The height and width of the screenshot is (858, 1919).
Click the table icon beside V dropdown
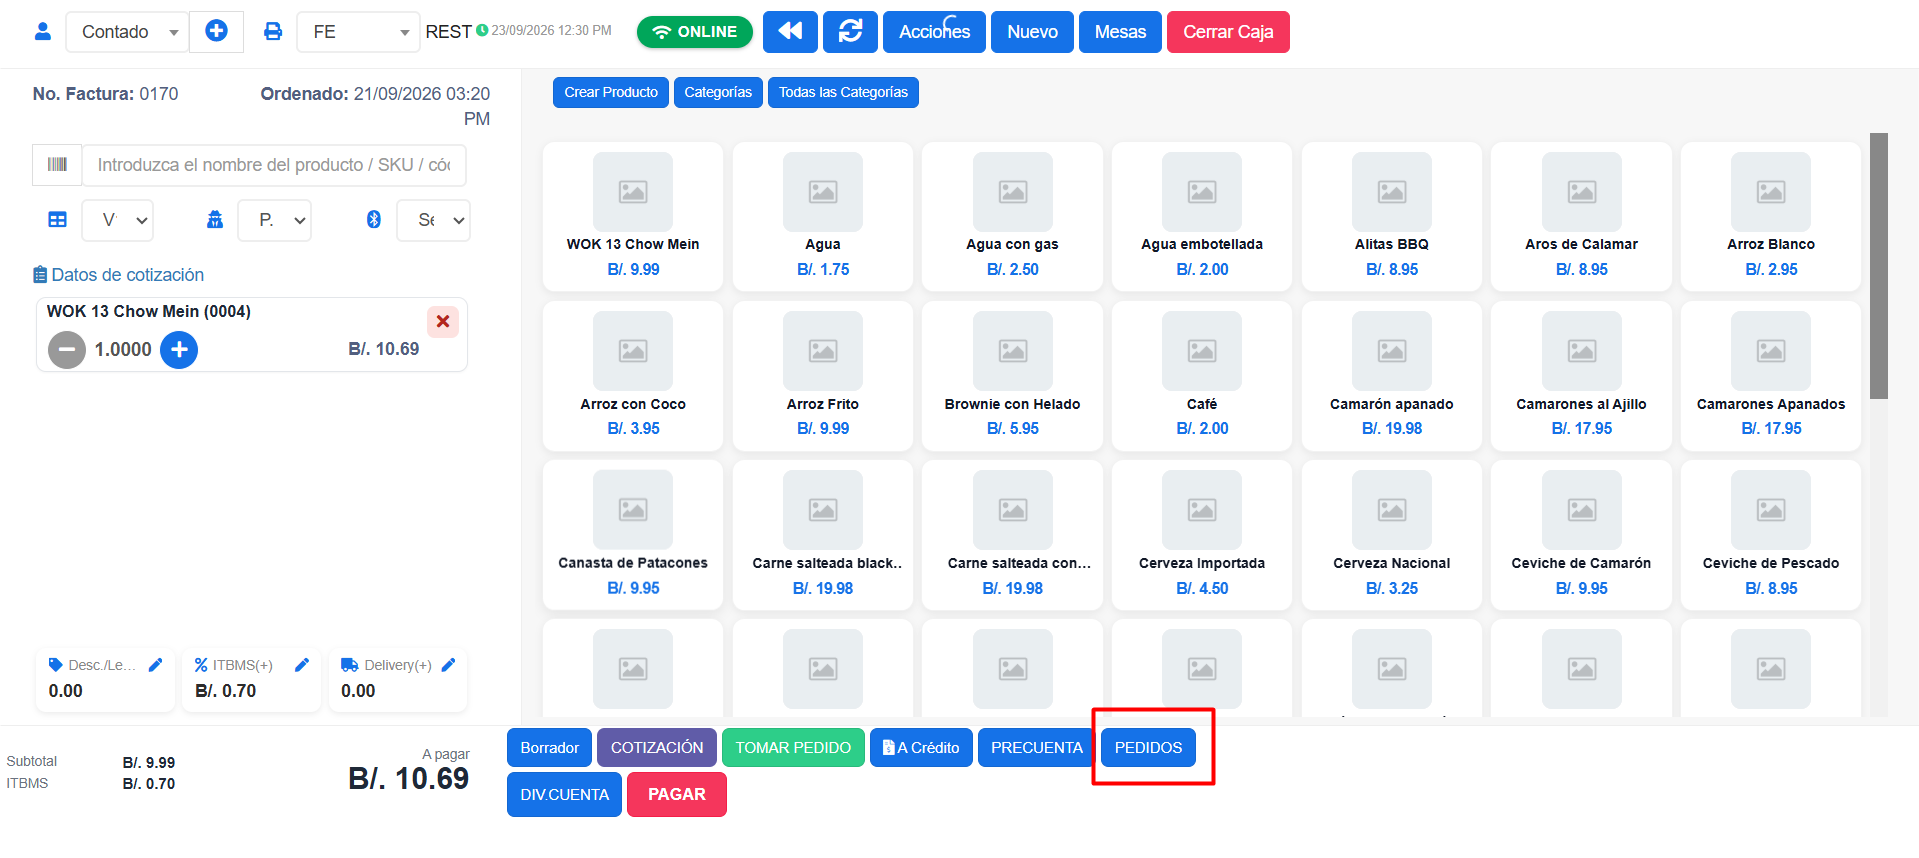[x=58, y=219]
